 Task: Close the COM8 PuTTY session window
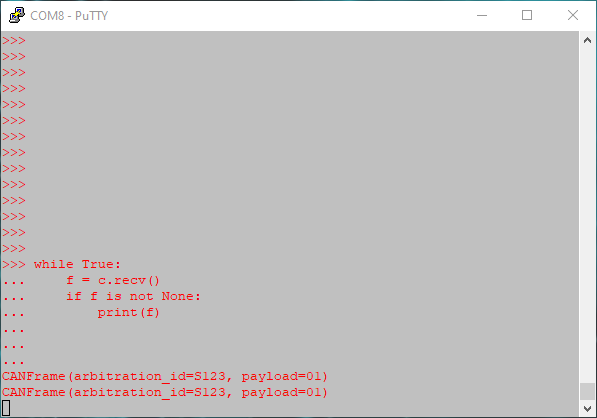573,15
